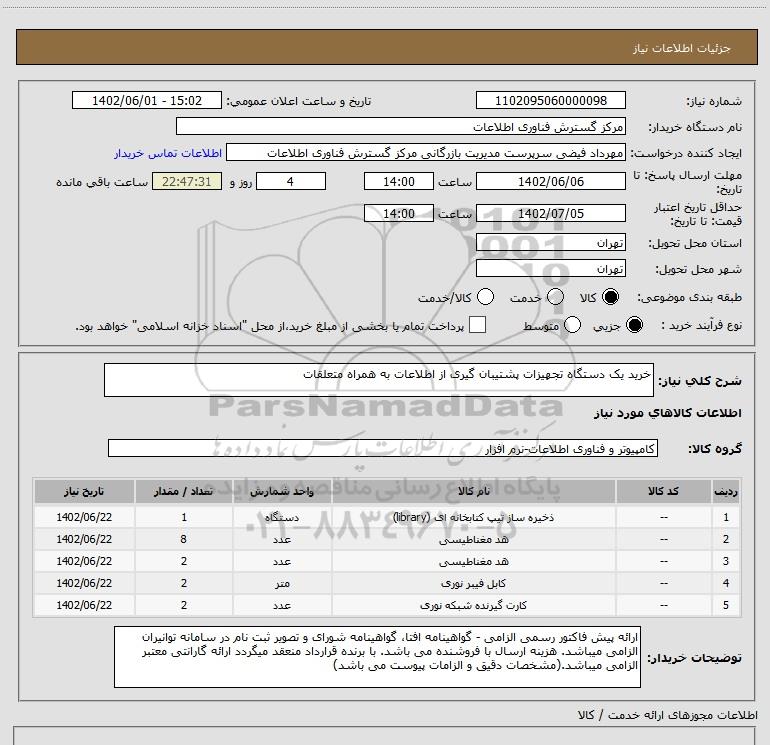The width and height of the screenshot is (770, 745).
Task: Click the نام دستگاه خریدار field
Action: click(401, 126)
